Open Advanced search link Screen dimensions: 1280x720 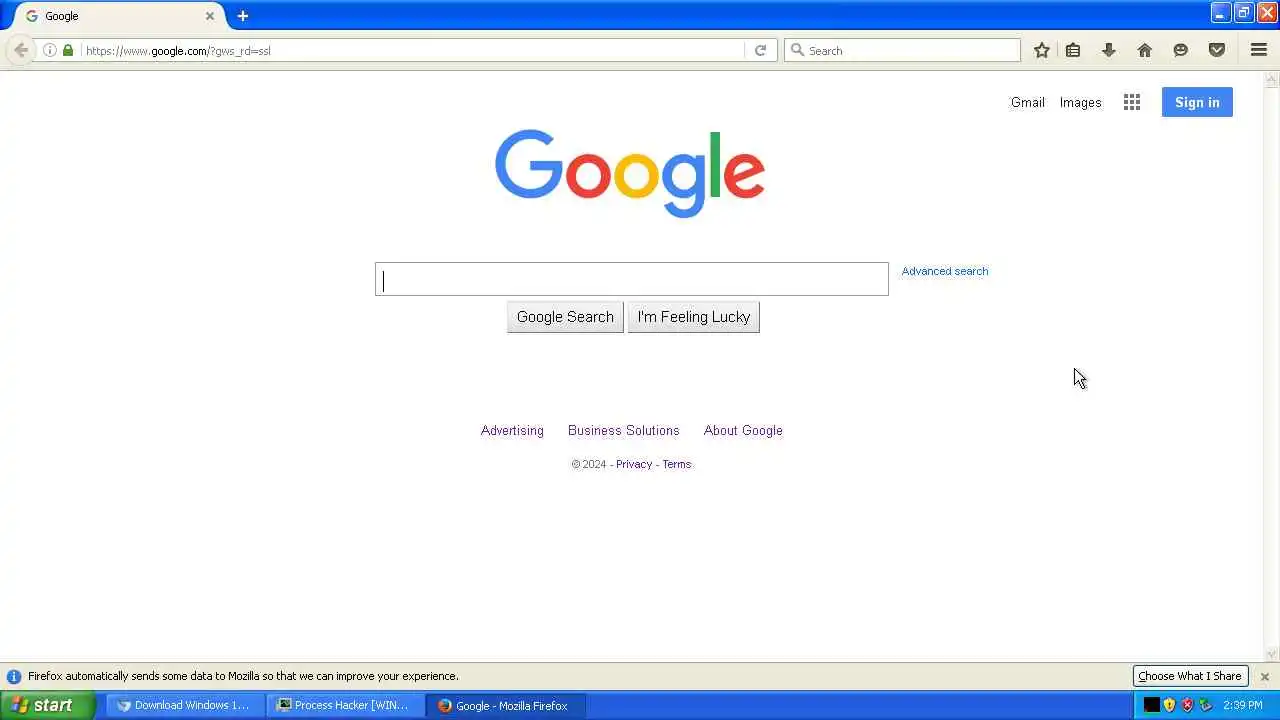pos(945,271)
